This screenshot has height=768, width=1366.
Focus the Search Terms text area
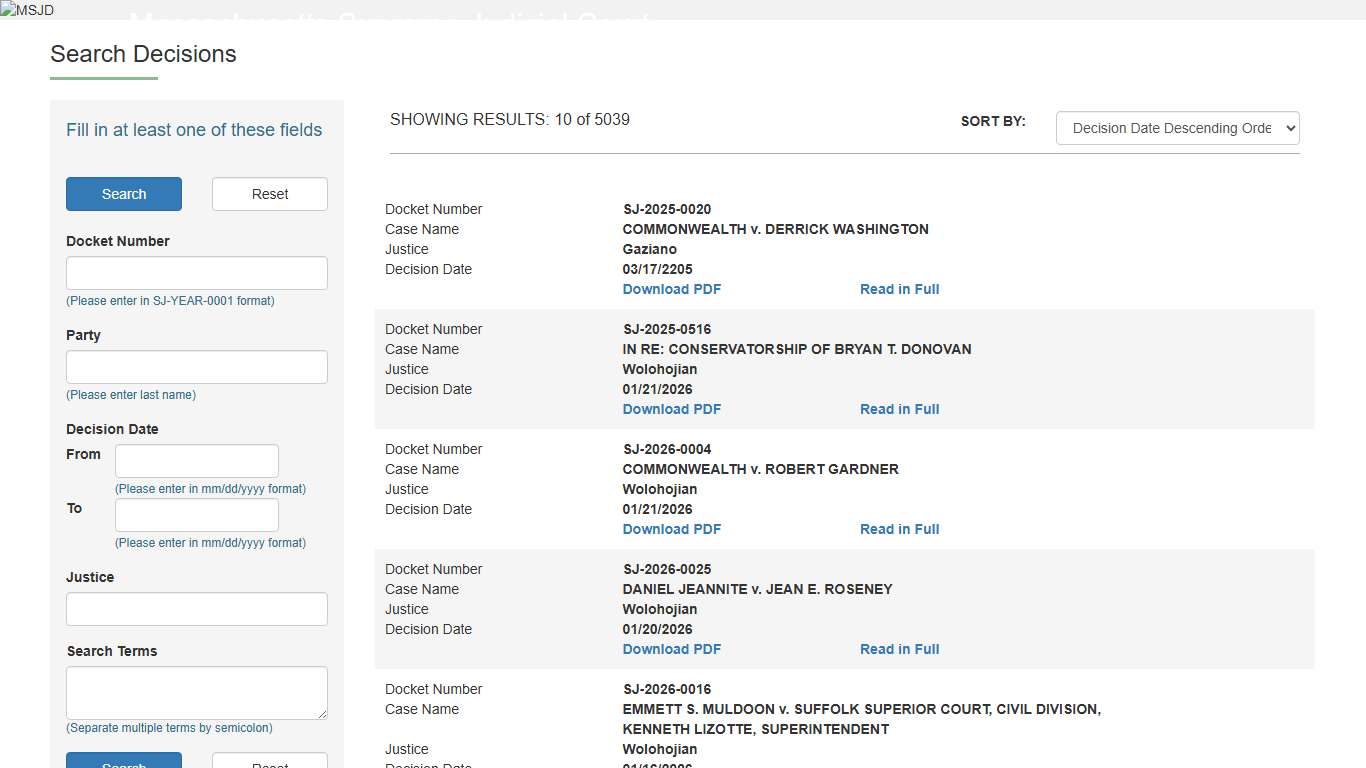pyautogui.click(x=197, y=692)
